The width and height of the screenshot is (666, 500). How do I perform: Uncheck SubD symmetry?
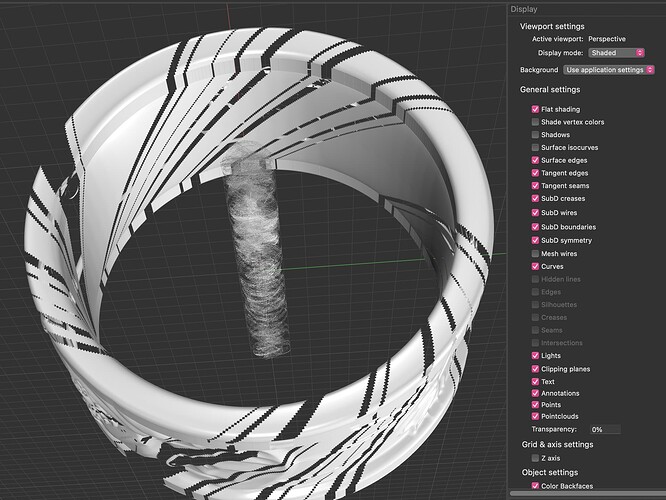535,240
